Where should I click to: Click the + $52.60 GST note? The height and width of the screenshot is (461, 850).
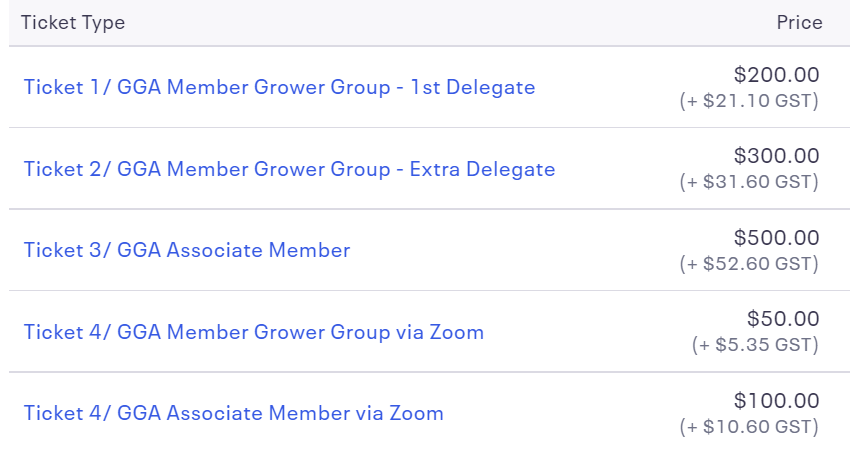[749, 264]
